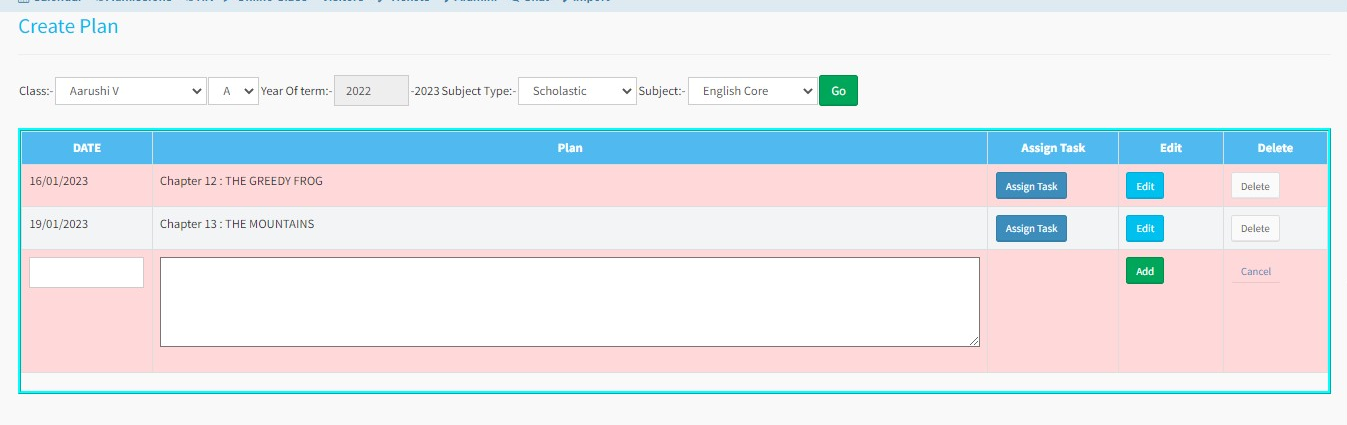Click the Year Of term 2022 field
This screenshot has height=425, width=1347.
pos(370,91)
